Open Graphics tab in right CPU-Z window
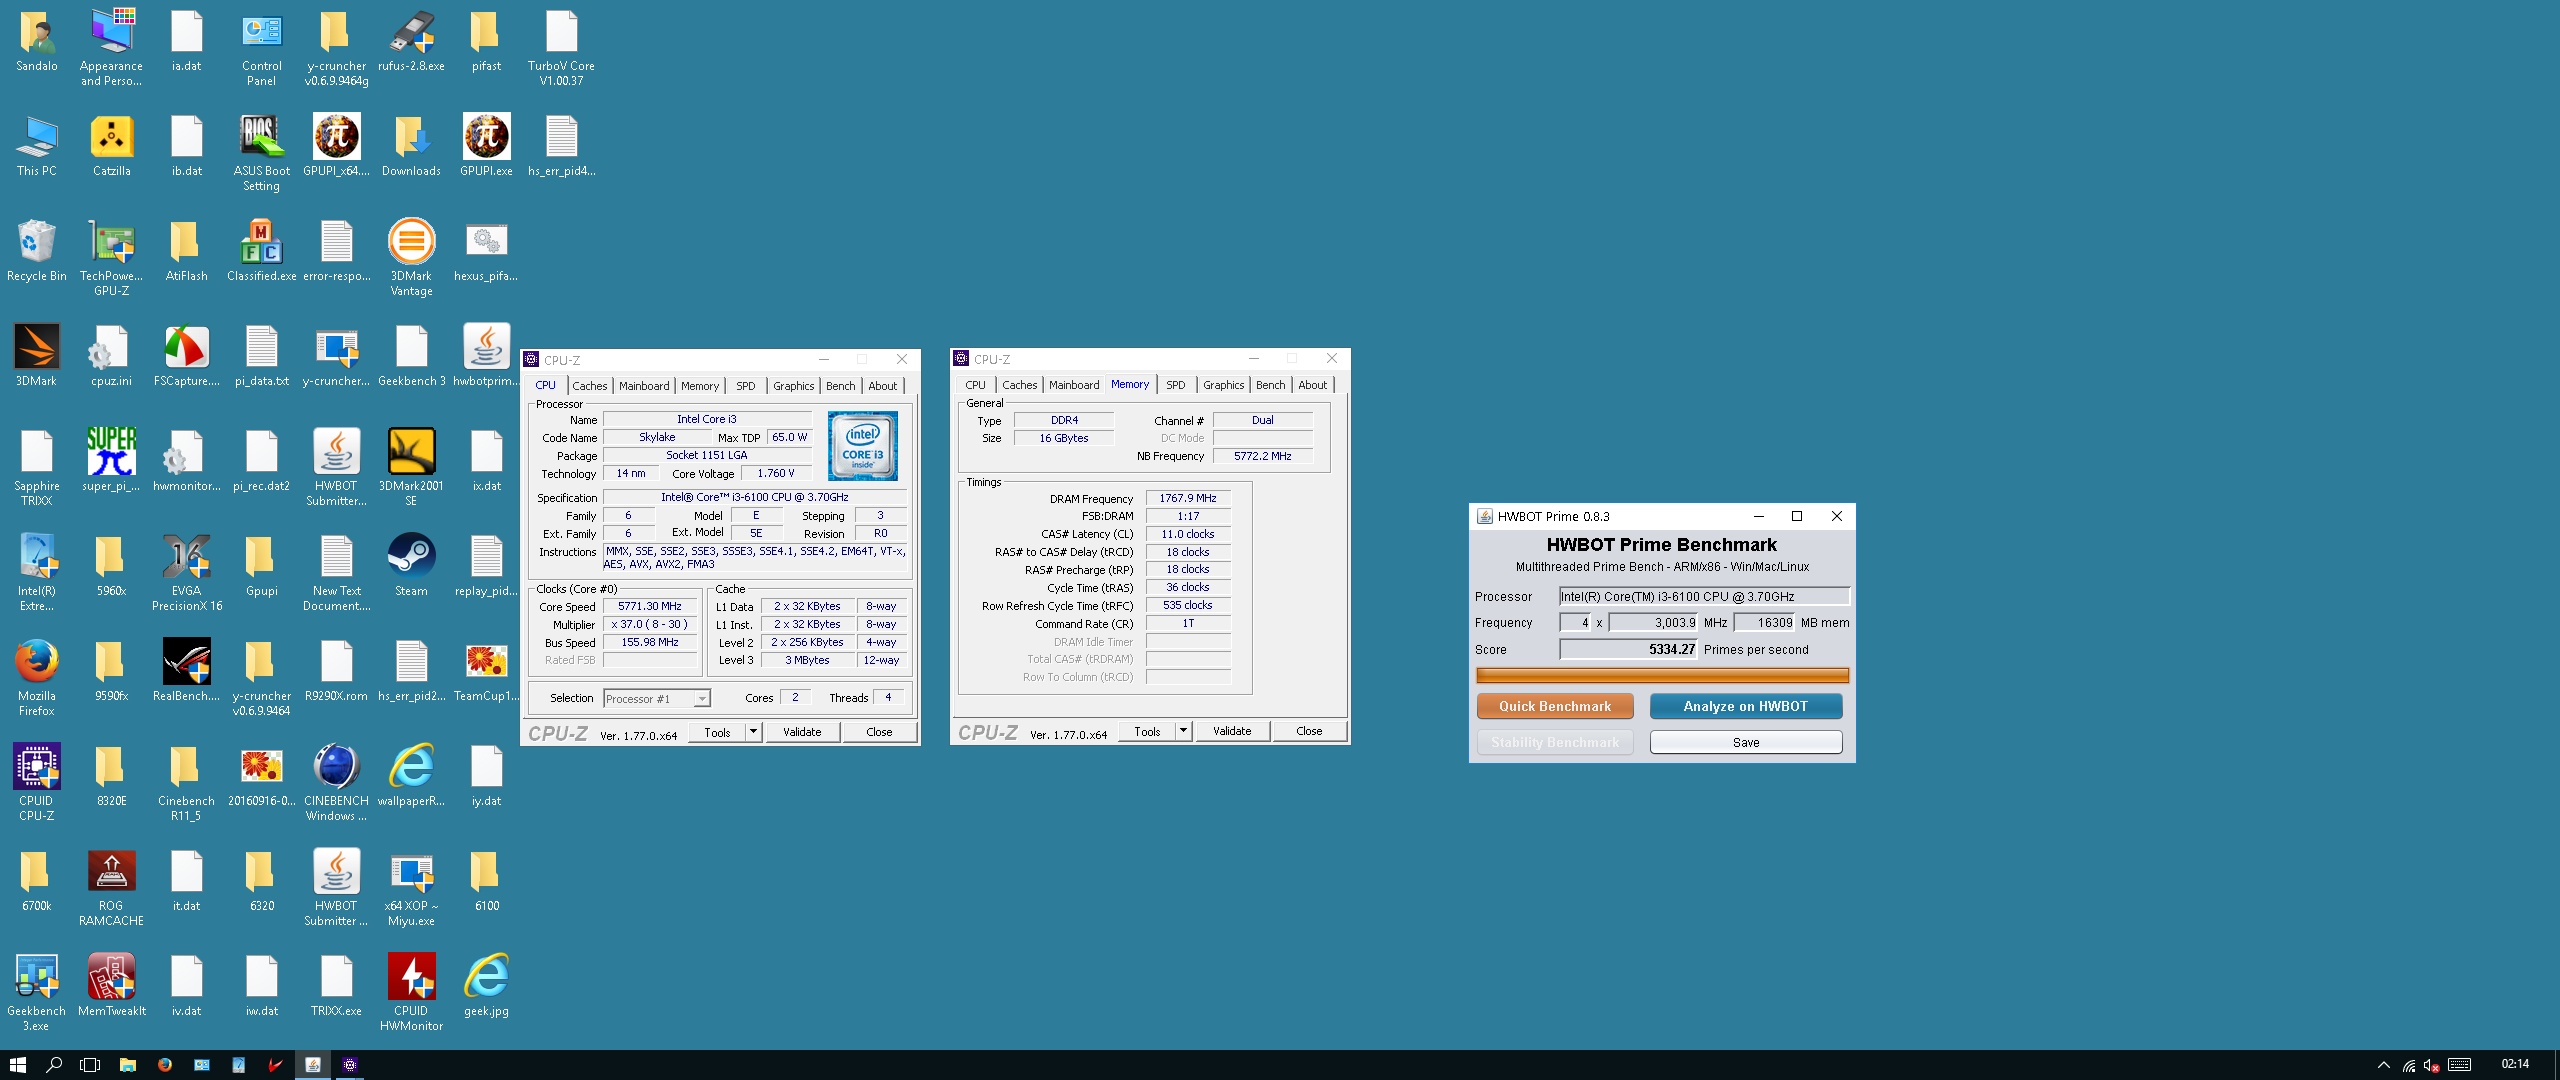The image size is (2560, 1080). tap(1223, 385)
